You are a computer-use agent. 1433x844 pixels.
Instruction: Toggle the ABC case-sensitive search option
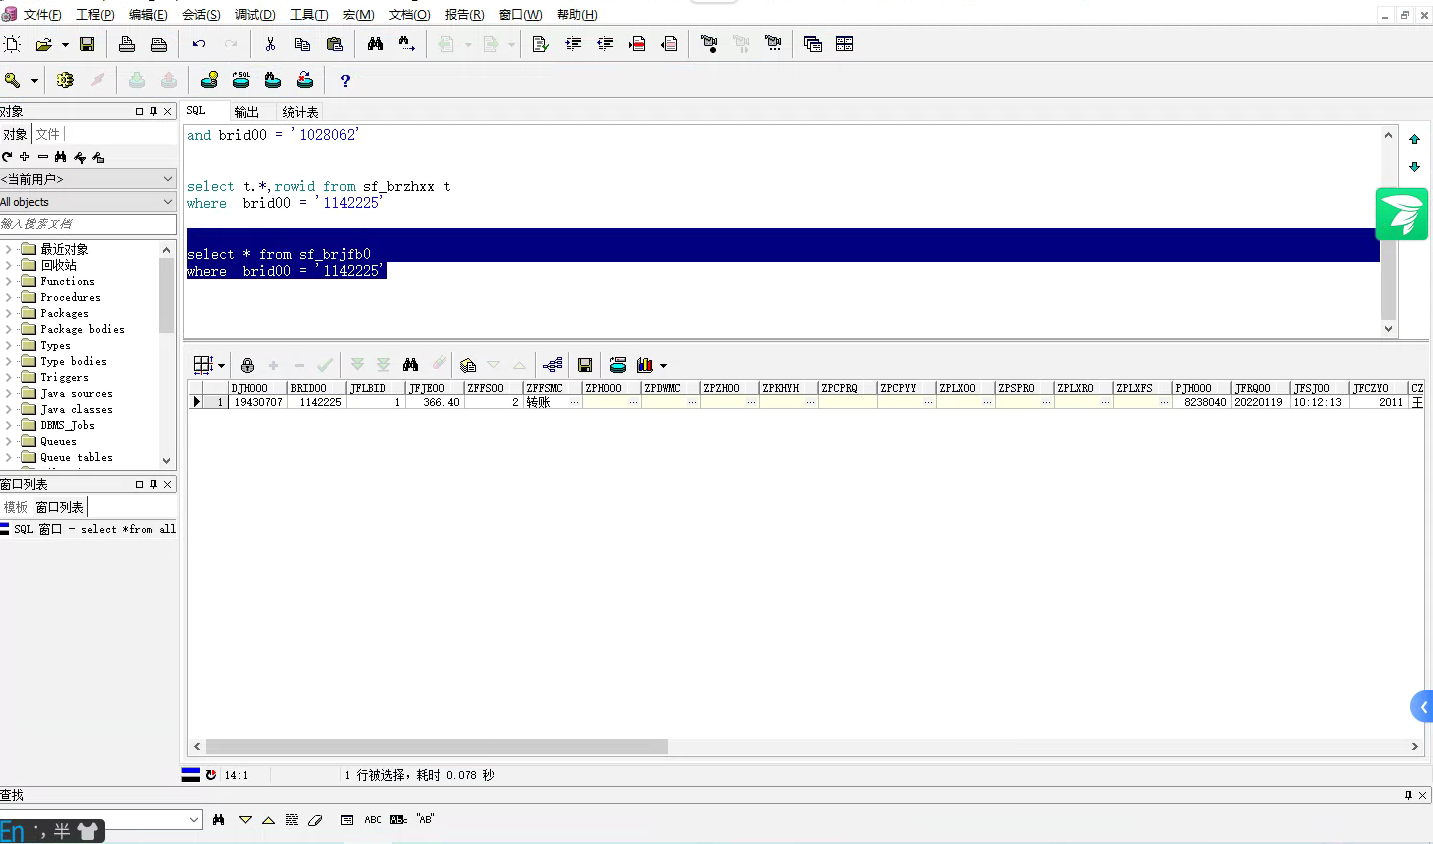372,820
